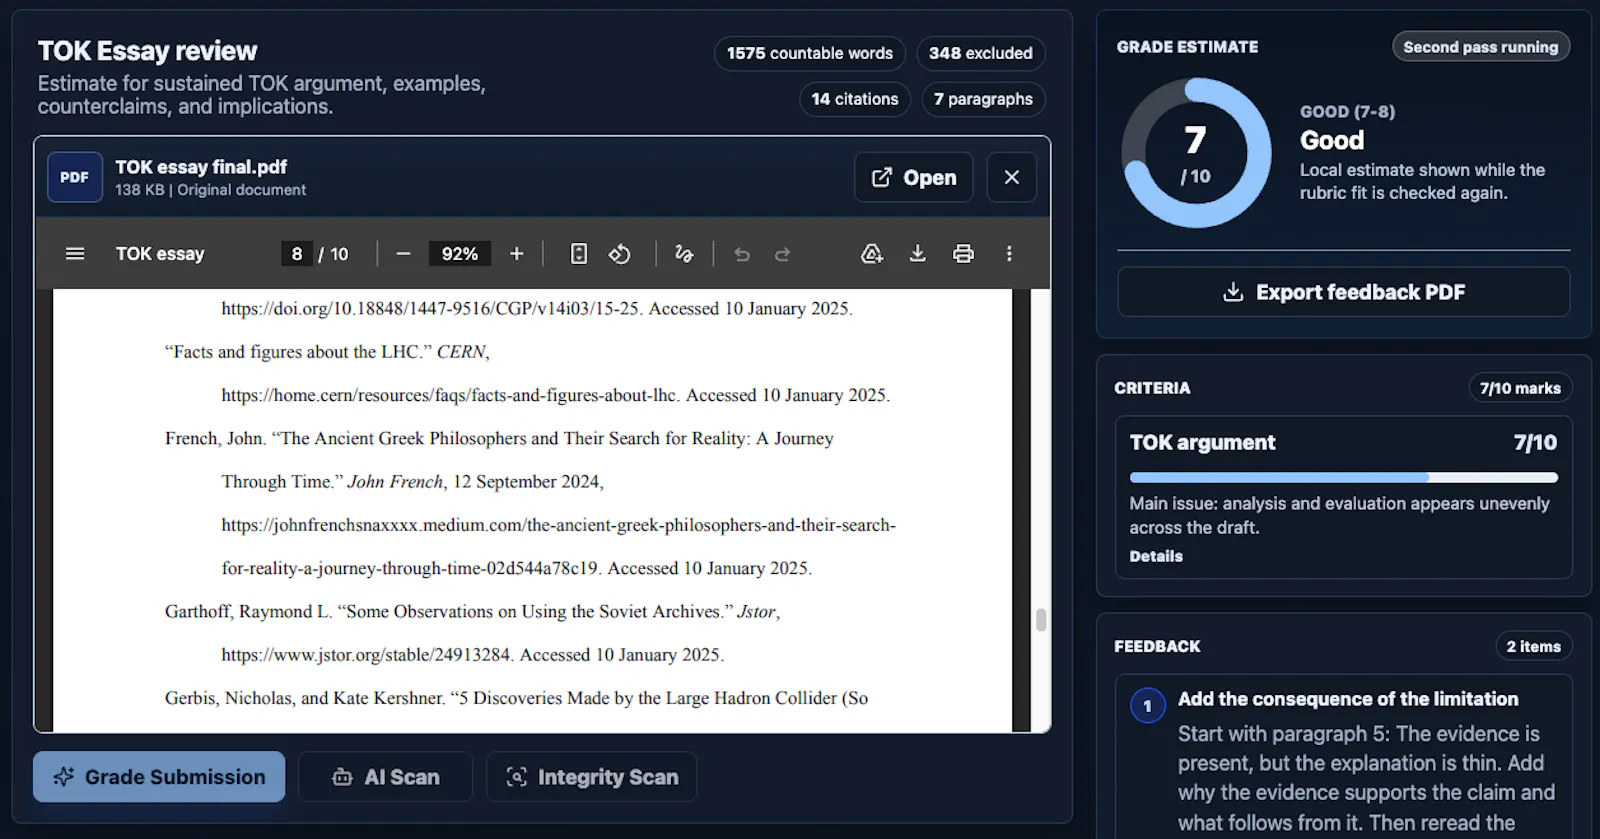Click the 7/10 marks badge

pos(1520,388)
